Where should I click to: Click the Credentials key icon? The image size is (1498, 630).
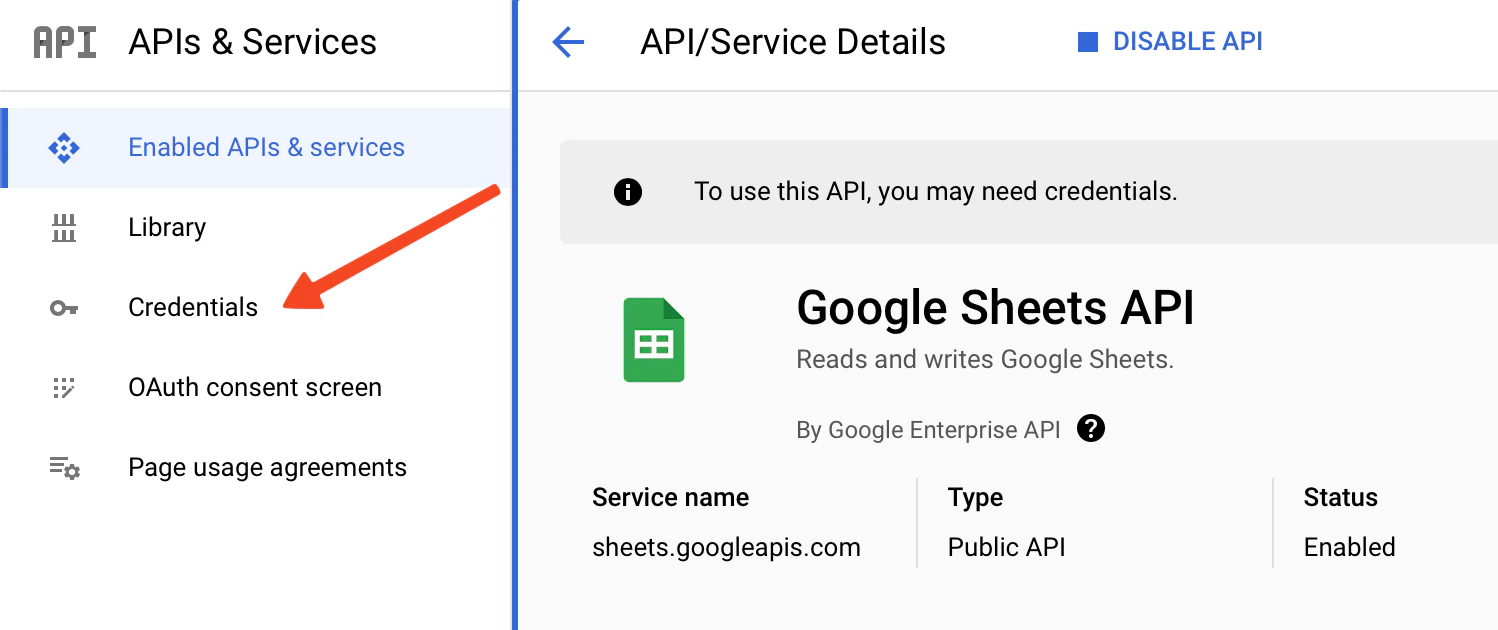[x=64, y=308]
